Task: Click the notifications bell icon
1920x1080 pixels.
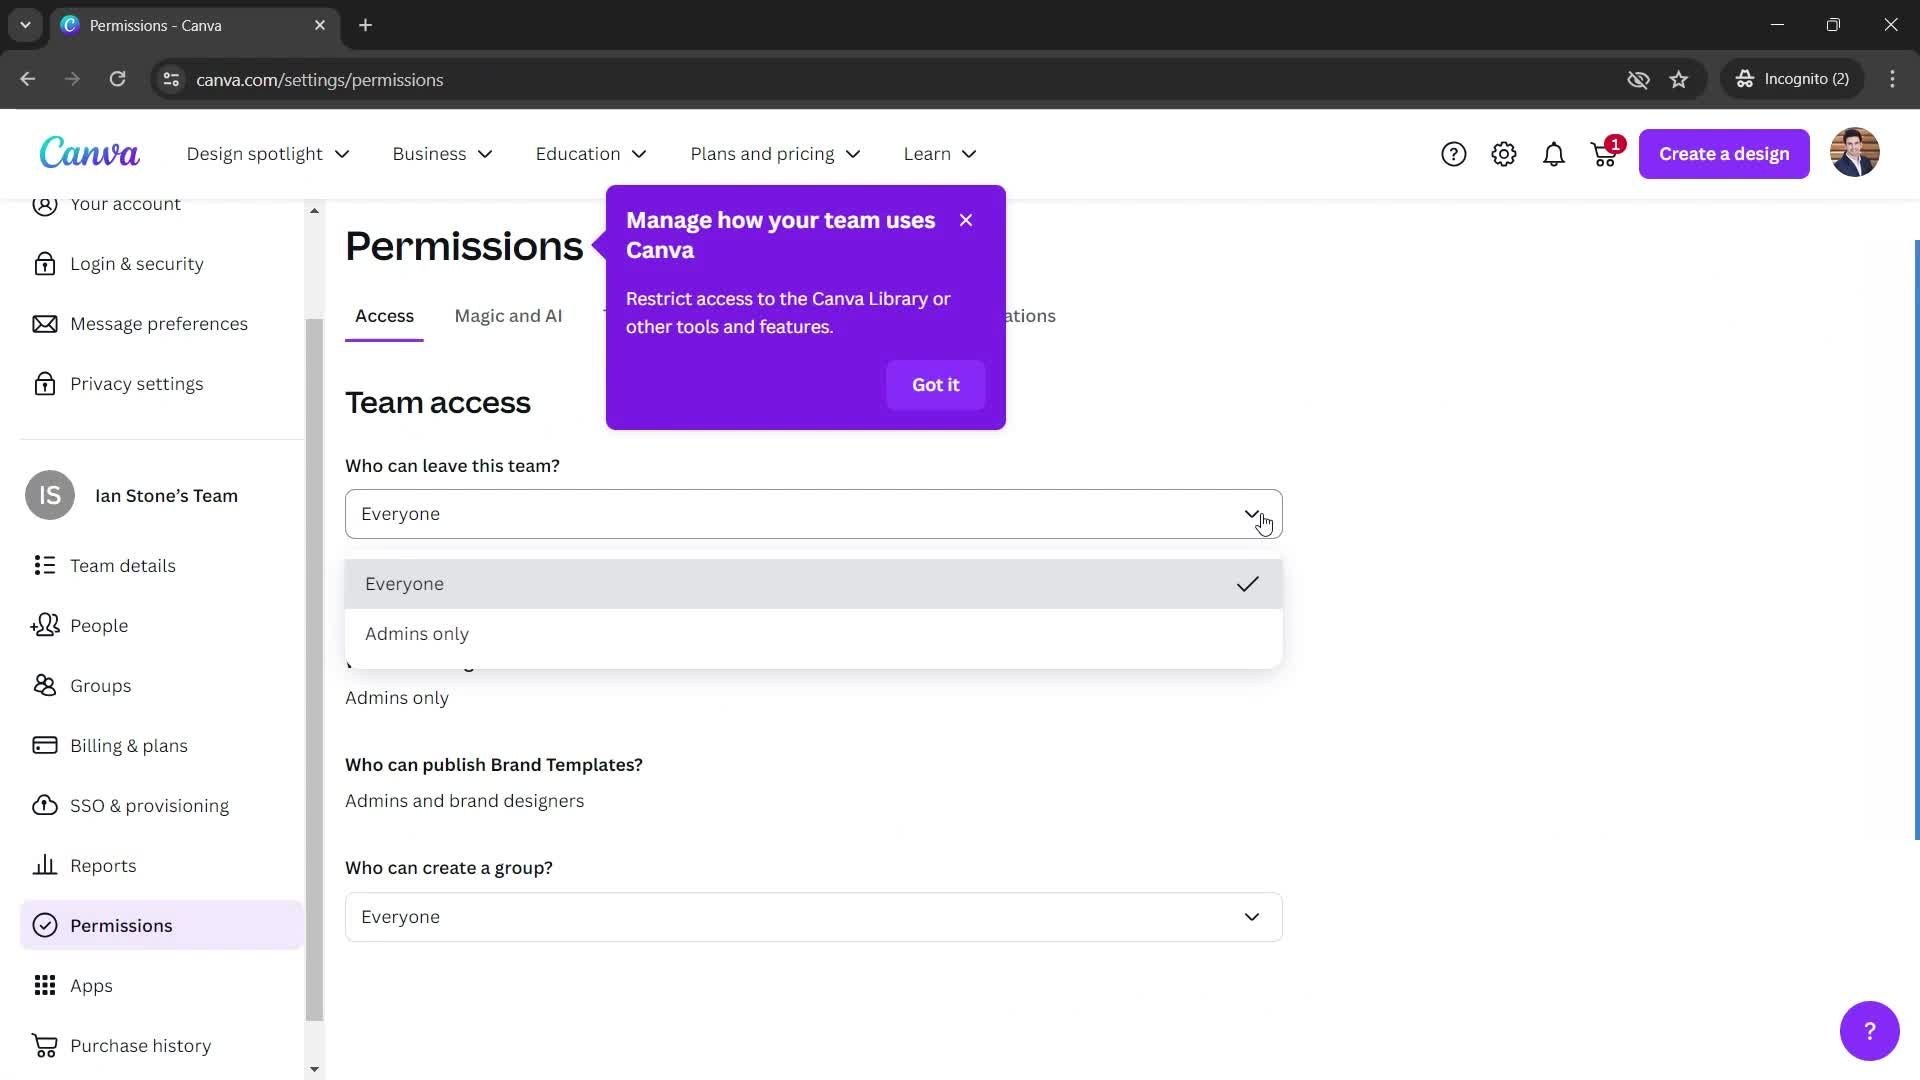Action: 1555,153
